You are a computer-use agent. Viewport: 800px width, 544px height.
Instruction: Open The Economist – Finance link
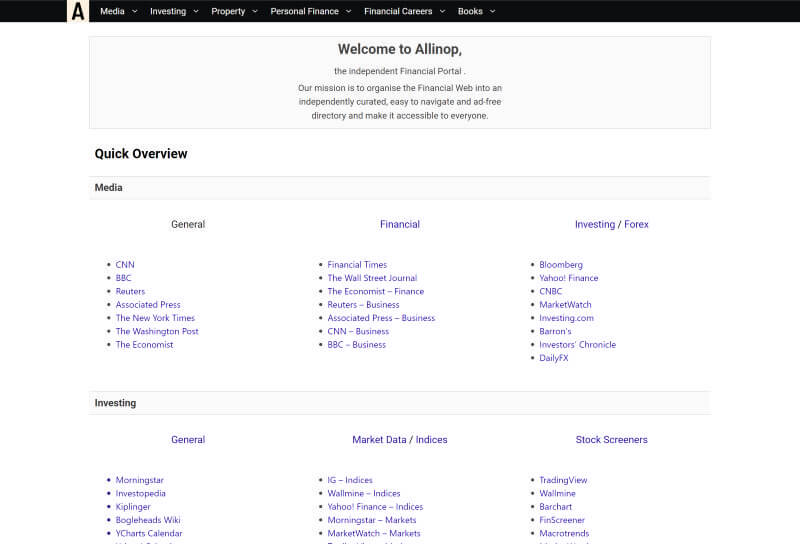(x=376, y=291)
